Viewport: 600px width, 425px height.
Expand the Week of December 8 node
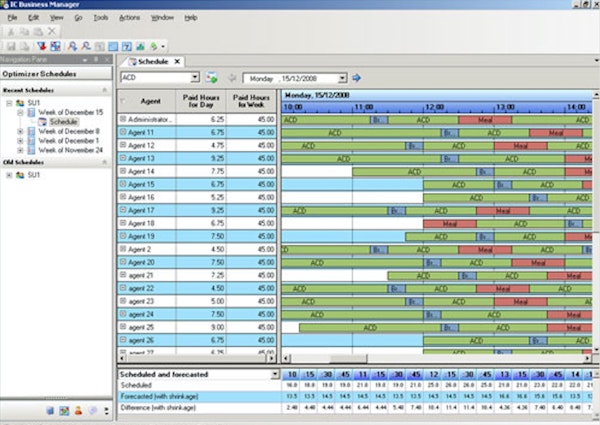[x=21, y=131]
